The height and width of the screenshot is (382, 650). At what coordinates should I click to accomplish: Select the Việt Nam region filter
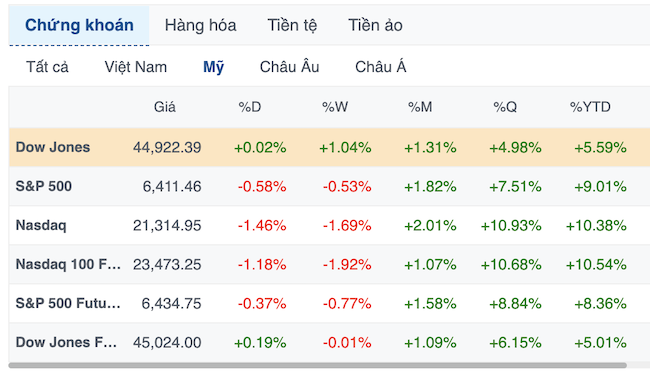(136, 67)
